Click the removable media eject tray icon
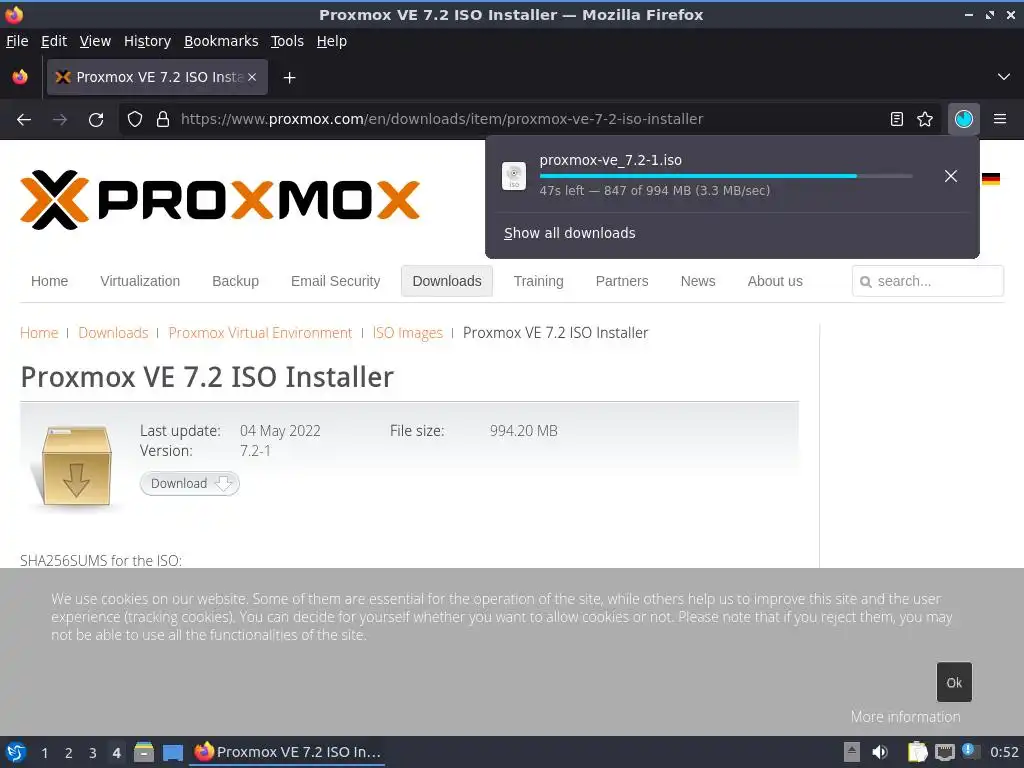The width and height of the screenshot is (1024, 768). 852,752
